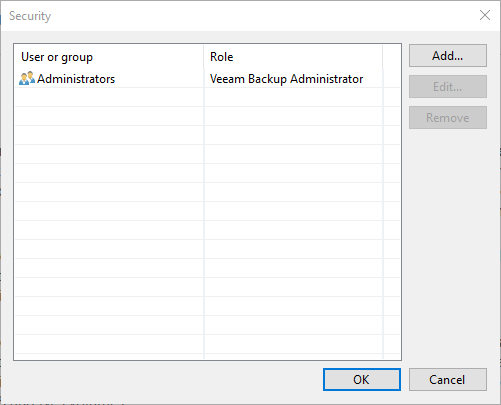
Task: Sort by User or group column header
Action: point(109,57)
